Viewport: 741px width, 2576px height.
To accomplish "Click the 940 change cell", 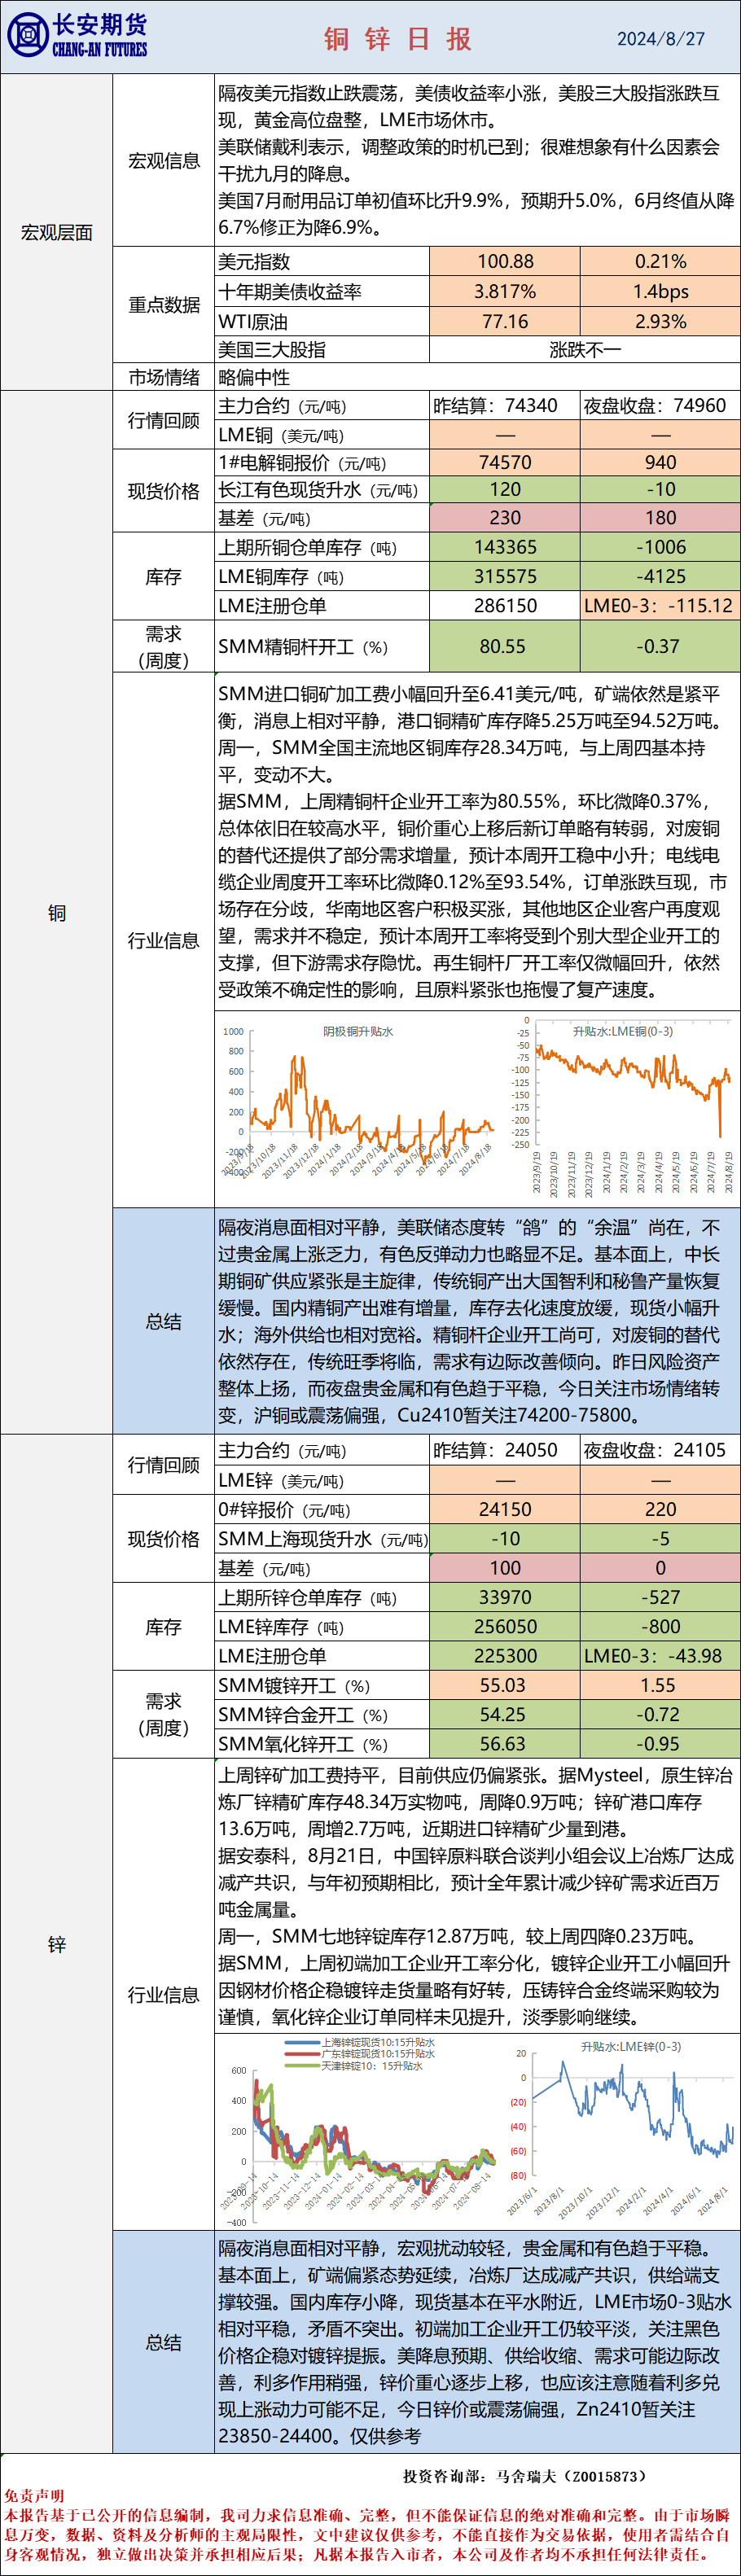I will point(660,462).
